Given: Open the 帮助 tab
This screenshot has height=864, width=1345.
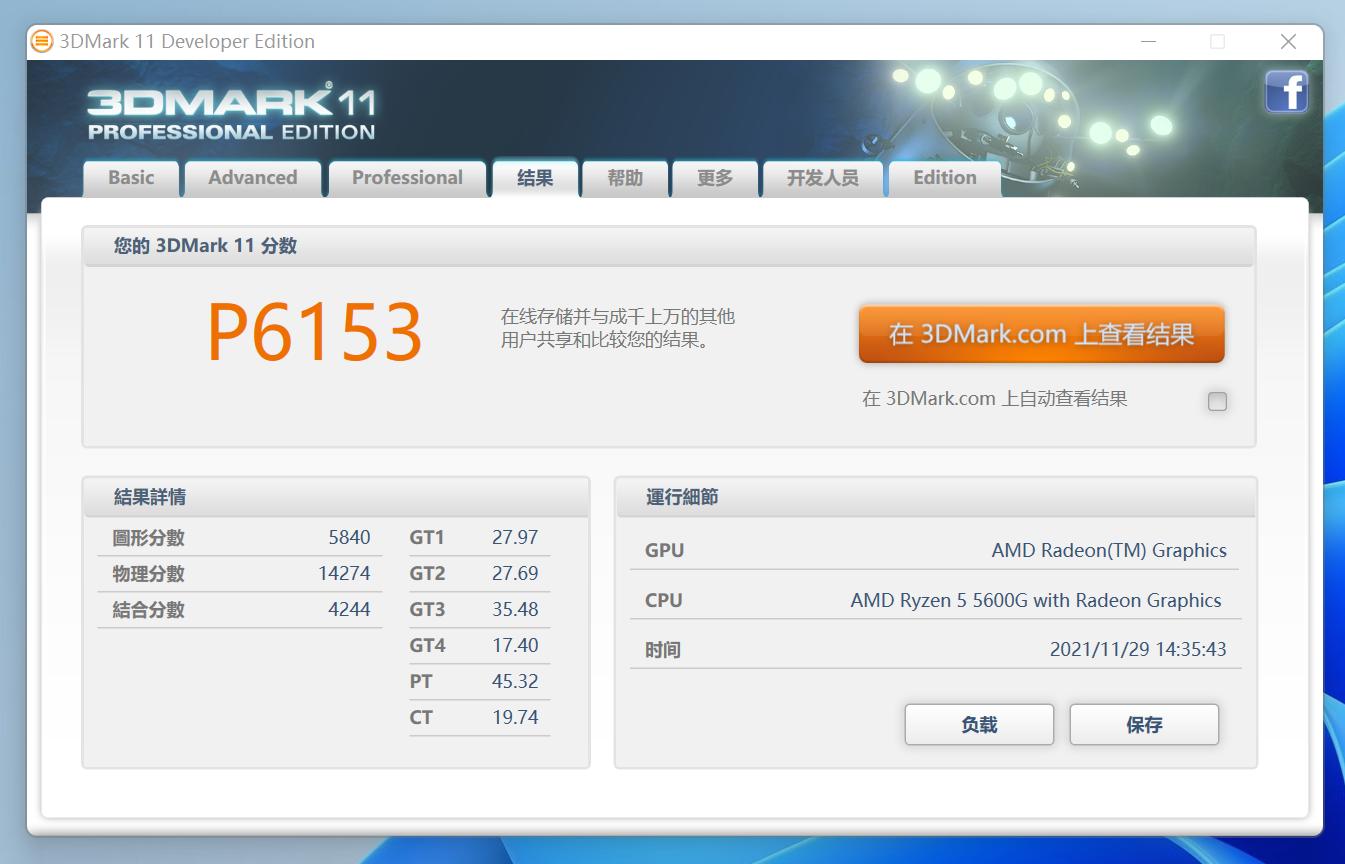Looking at the screenshot, I should (625, 178).
